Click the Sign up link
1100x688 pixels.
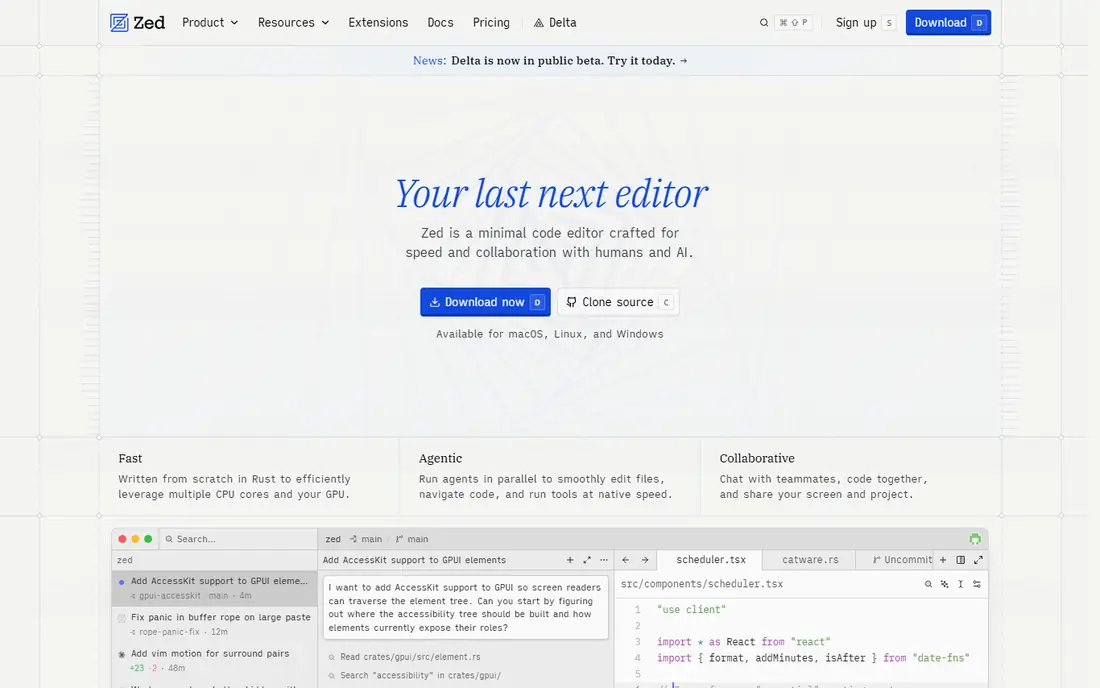click(x=856, y=22)
